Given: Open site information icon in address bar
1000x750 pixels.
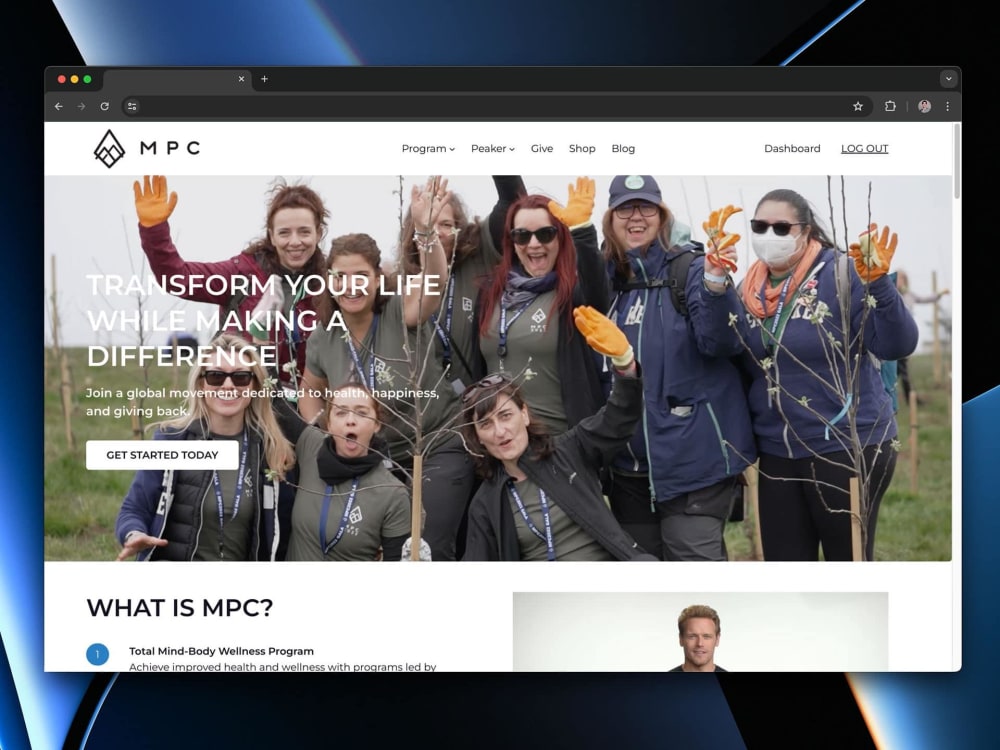Looking at the screenshot, I should point(132,107).
